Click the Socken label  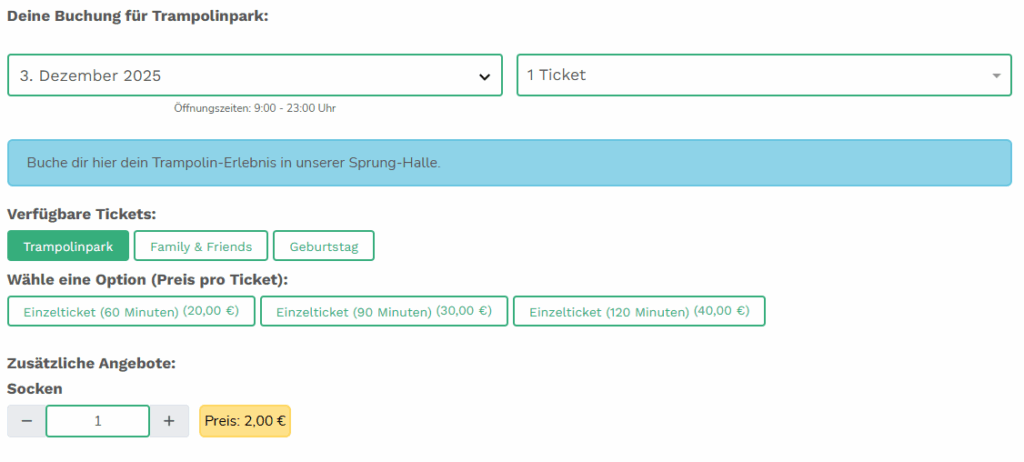tap(35, 388)
